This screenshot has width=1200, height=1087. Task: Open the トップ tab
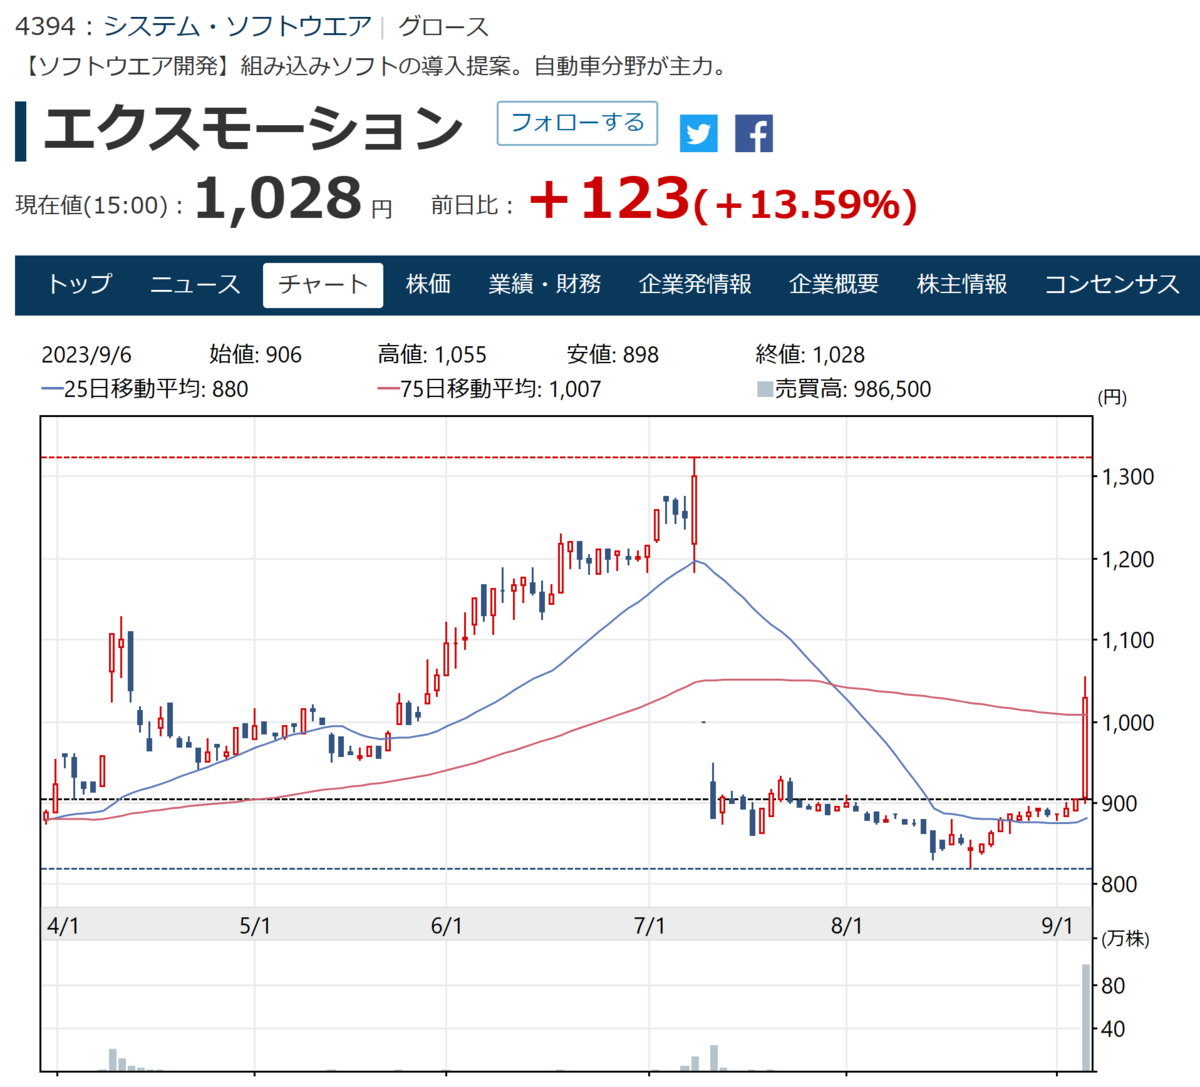pos(80,285)
